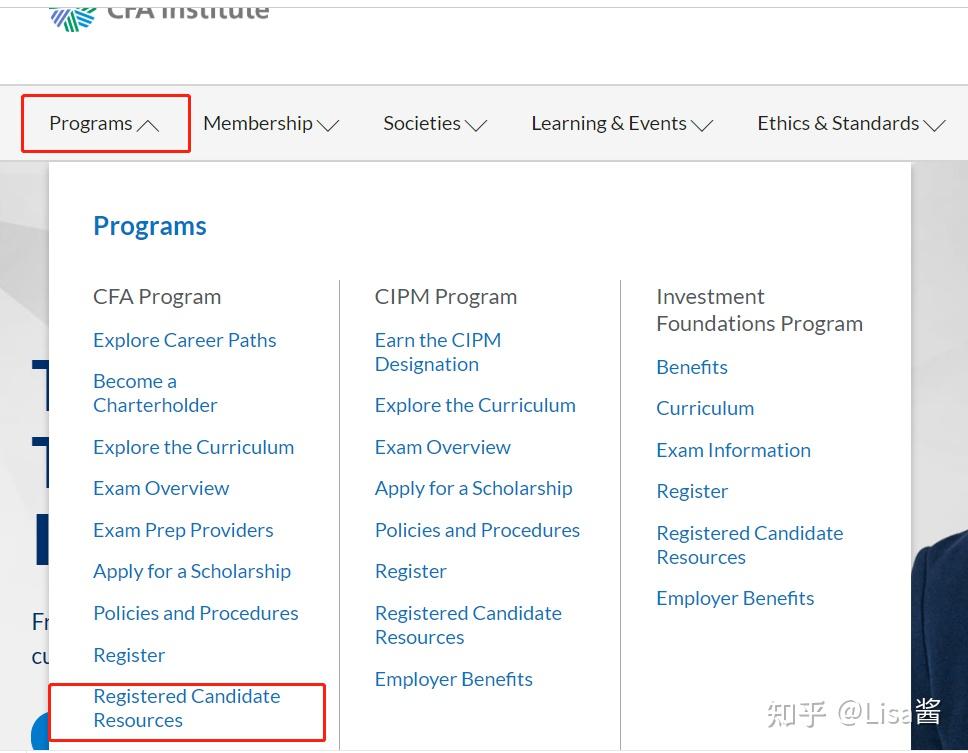Click Register under CFA Program
This screenshot has width=968, height=753.
129,655
